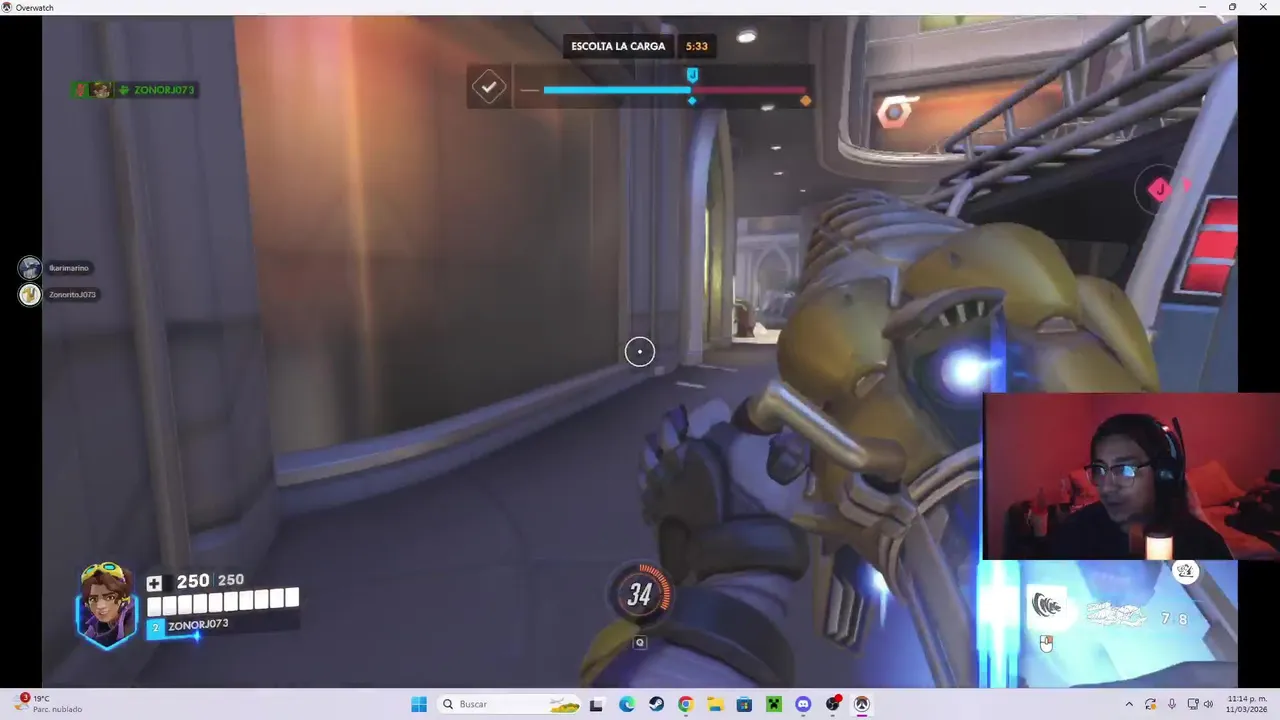
Task: Click the sonic wave ability icon
Action: pyautogui.click(x=1047, y=606)
